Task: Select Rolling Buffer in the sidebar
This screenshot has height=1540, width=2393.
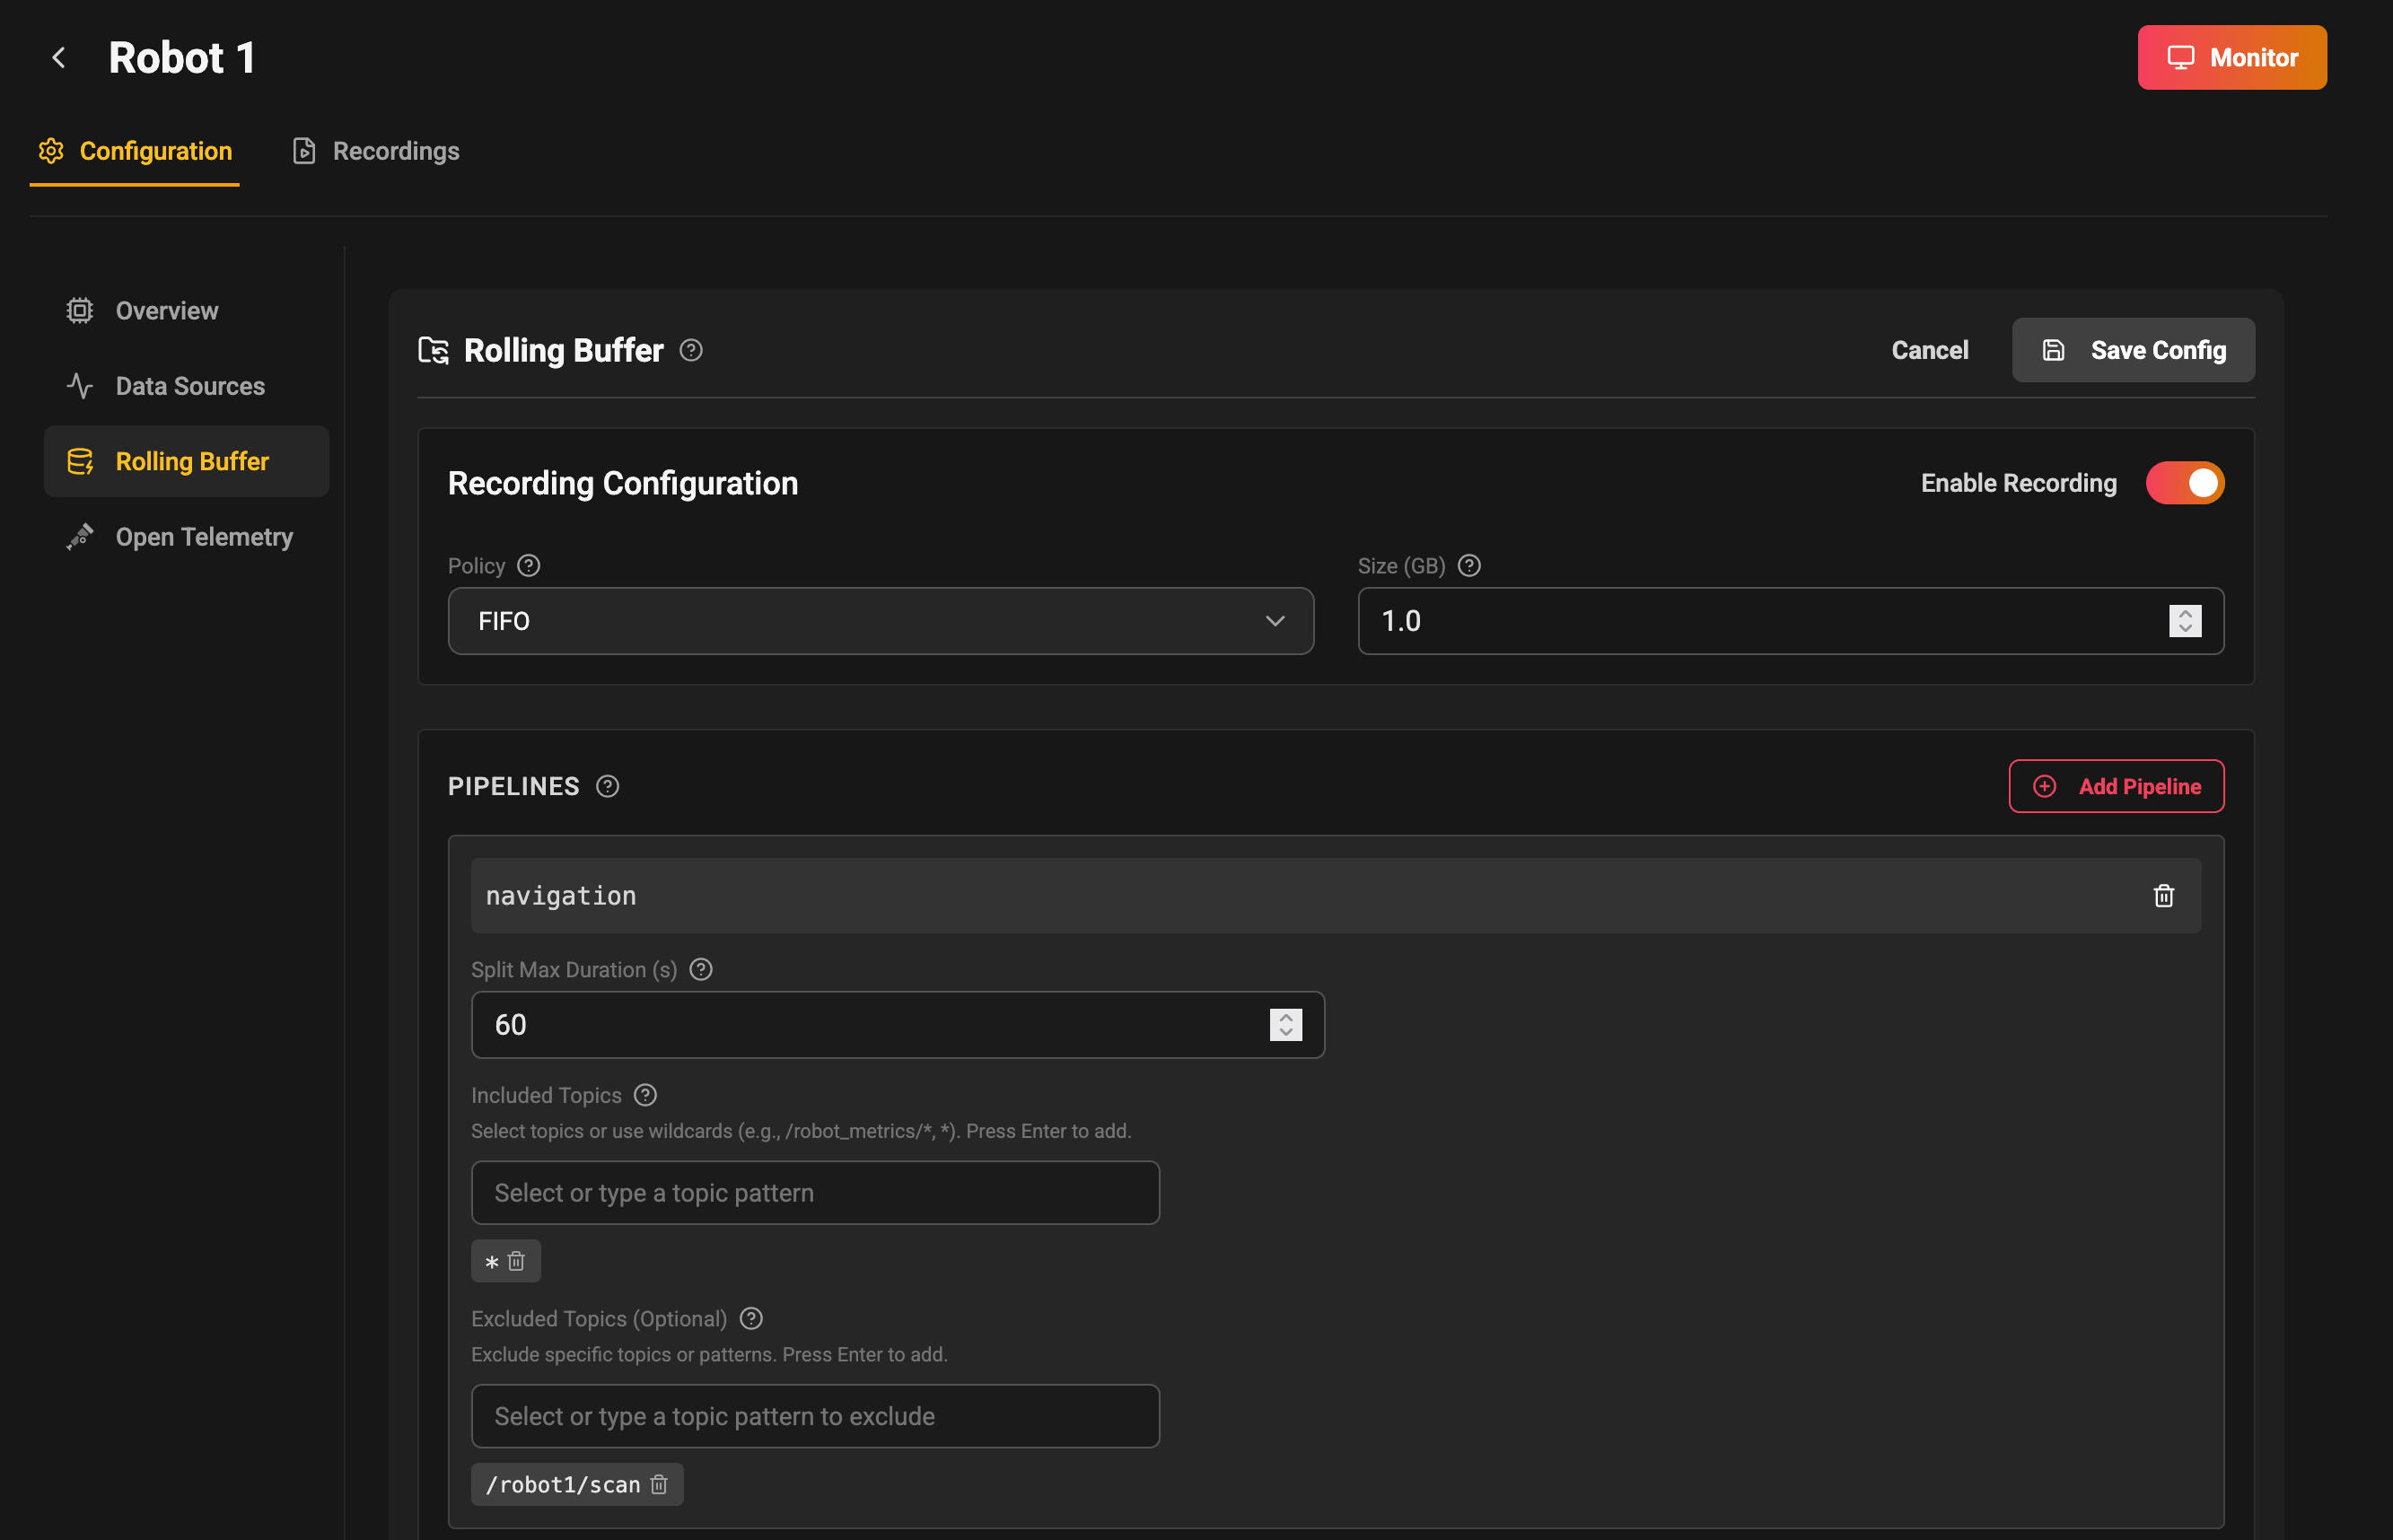Action: pyautogui.click(x=186, y=461)
